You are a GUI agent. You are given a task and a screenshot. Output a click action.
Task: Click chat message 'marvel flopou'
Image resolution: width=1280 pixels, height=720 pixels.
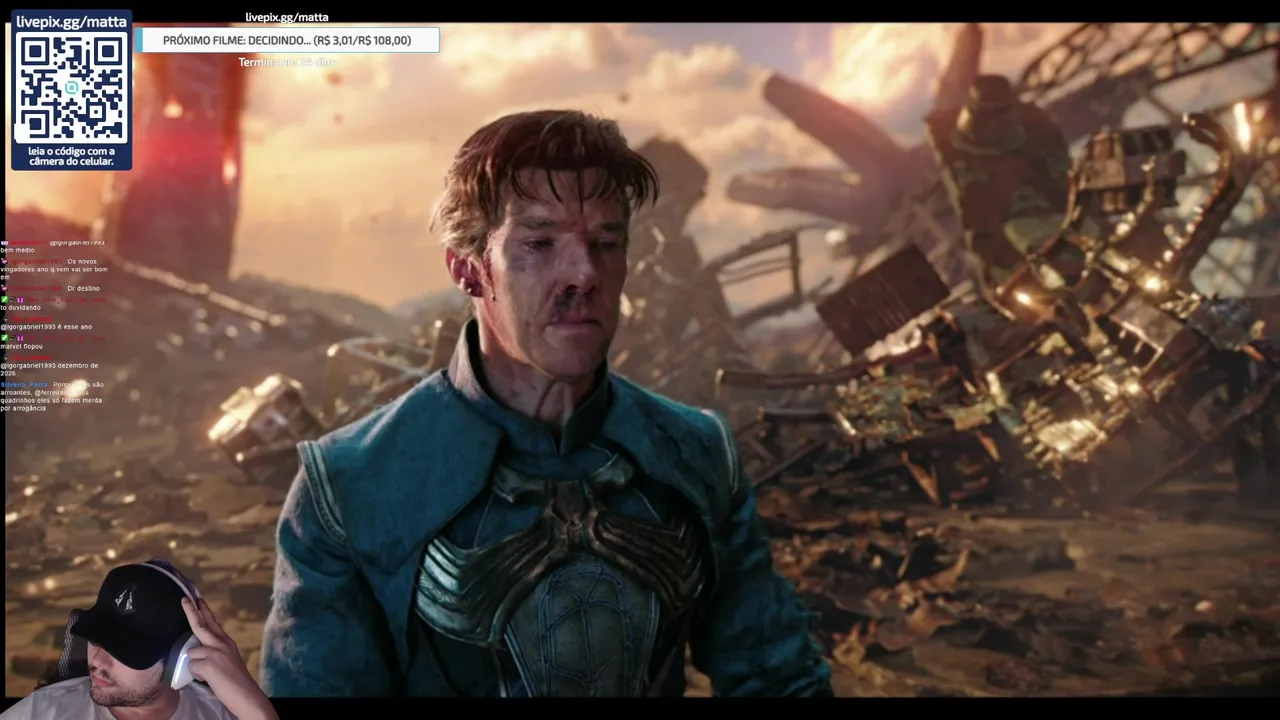(21, 346)
